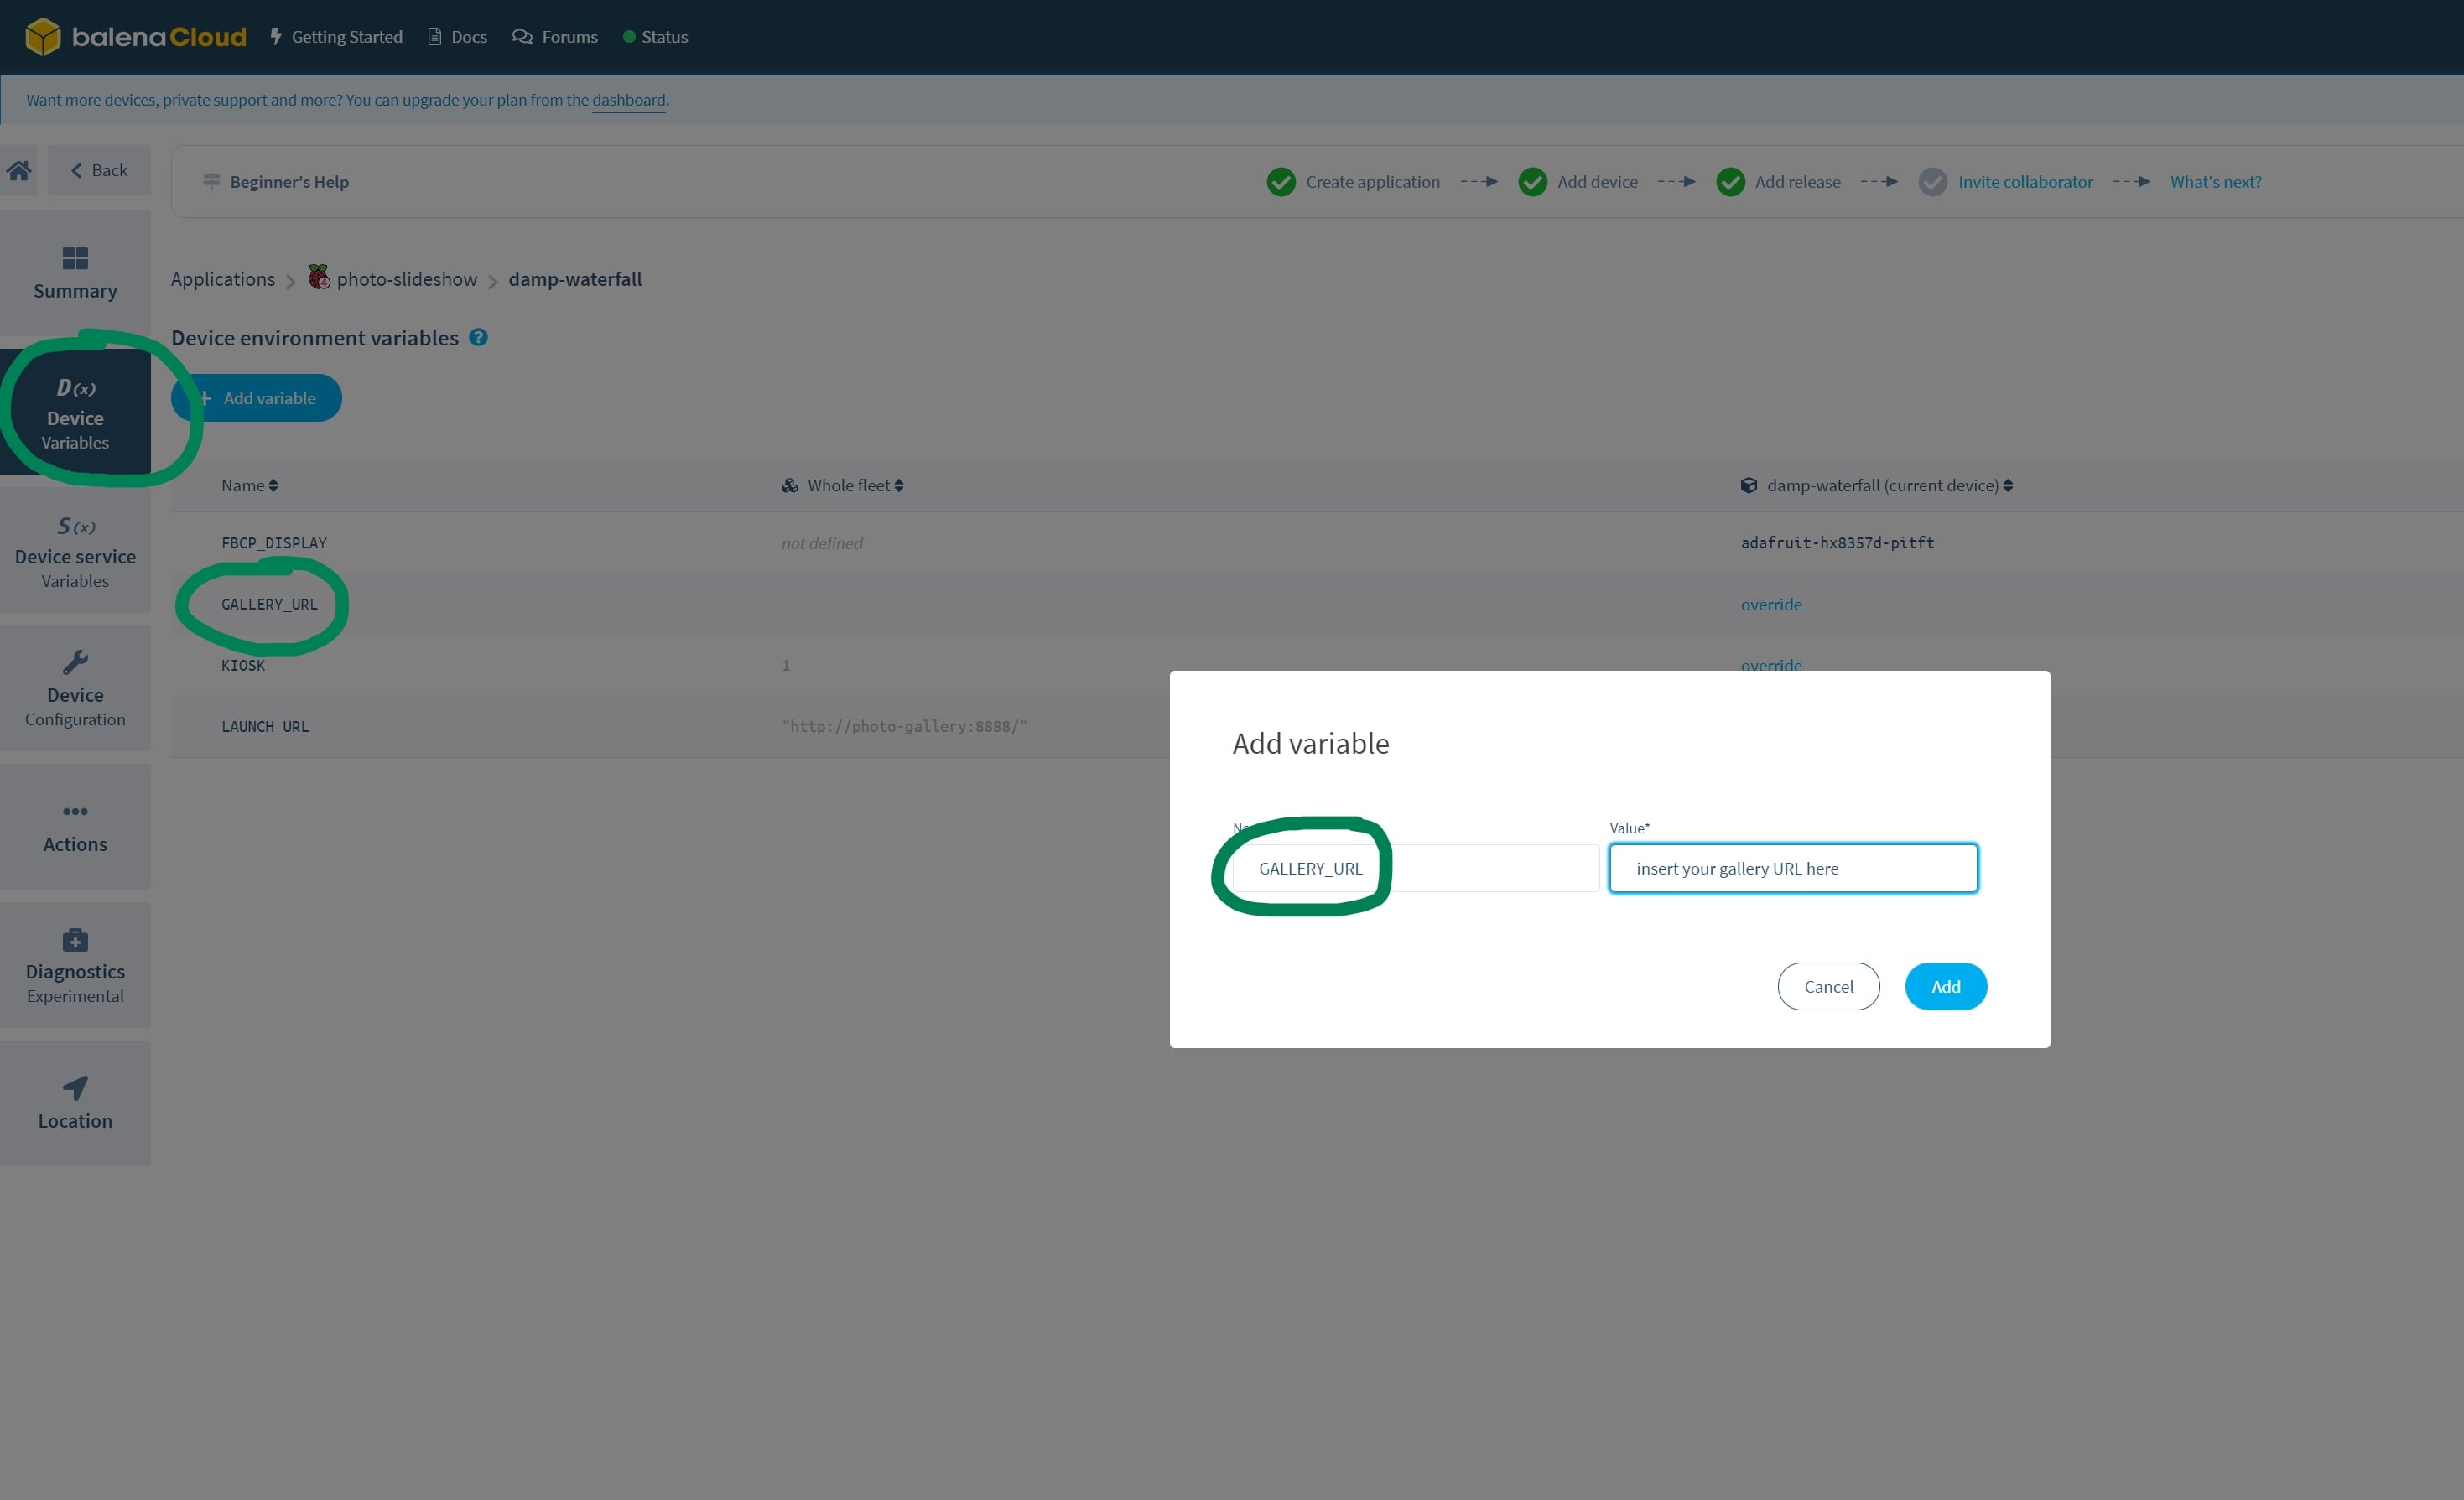Click the Invite collaborator check circle

[1932, 182]
